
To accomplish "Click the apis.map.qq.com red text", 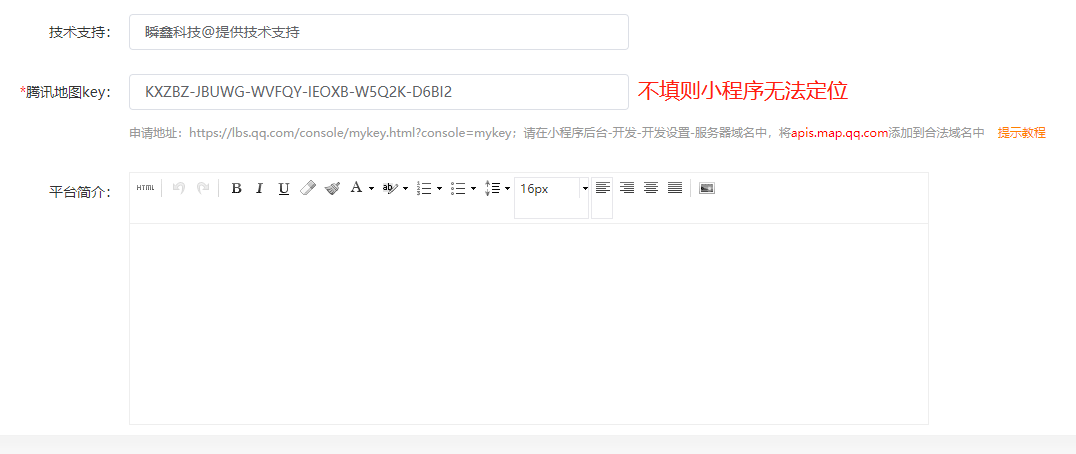I will point(839,133).
